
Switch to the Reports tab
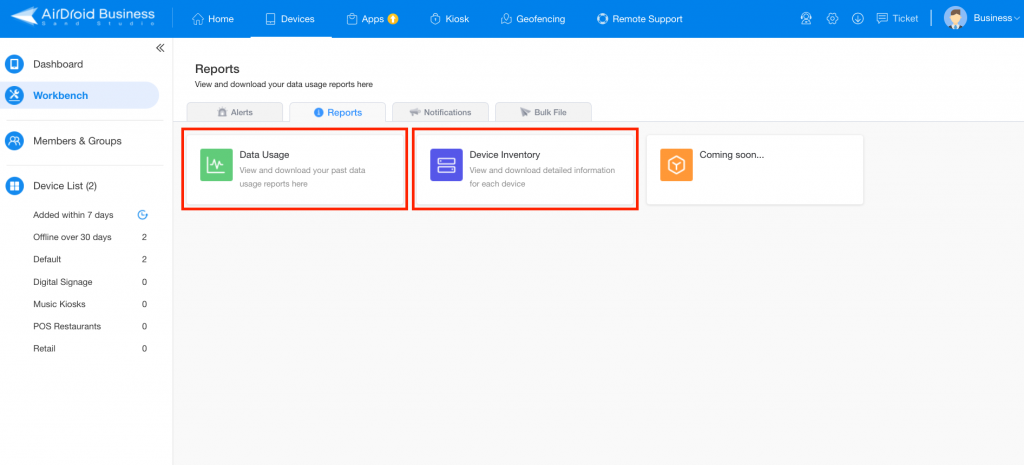coord(338,112)
